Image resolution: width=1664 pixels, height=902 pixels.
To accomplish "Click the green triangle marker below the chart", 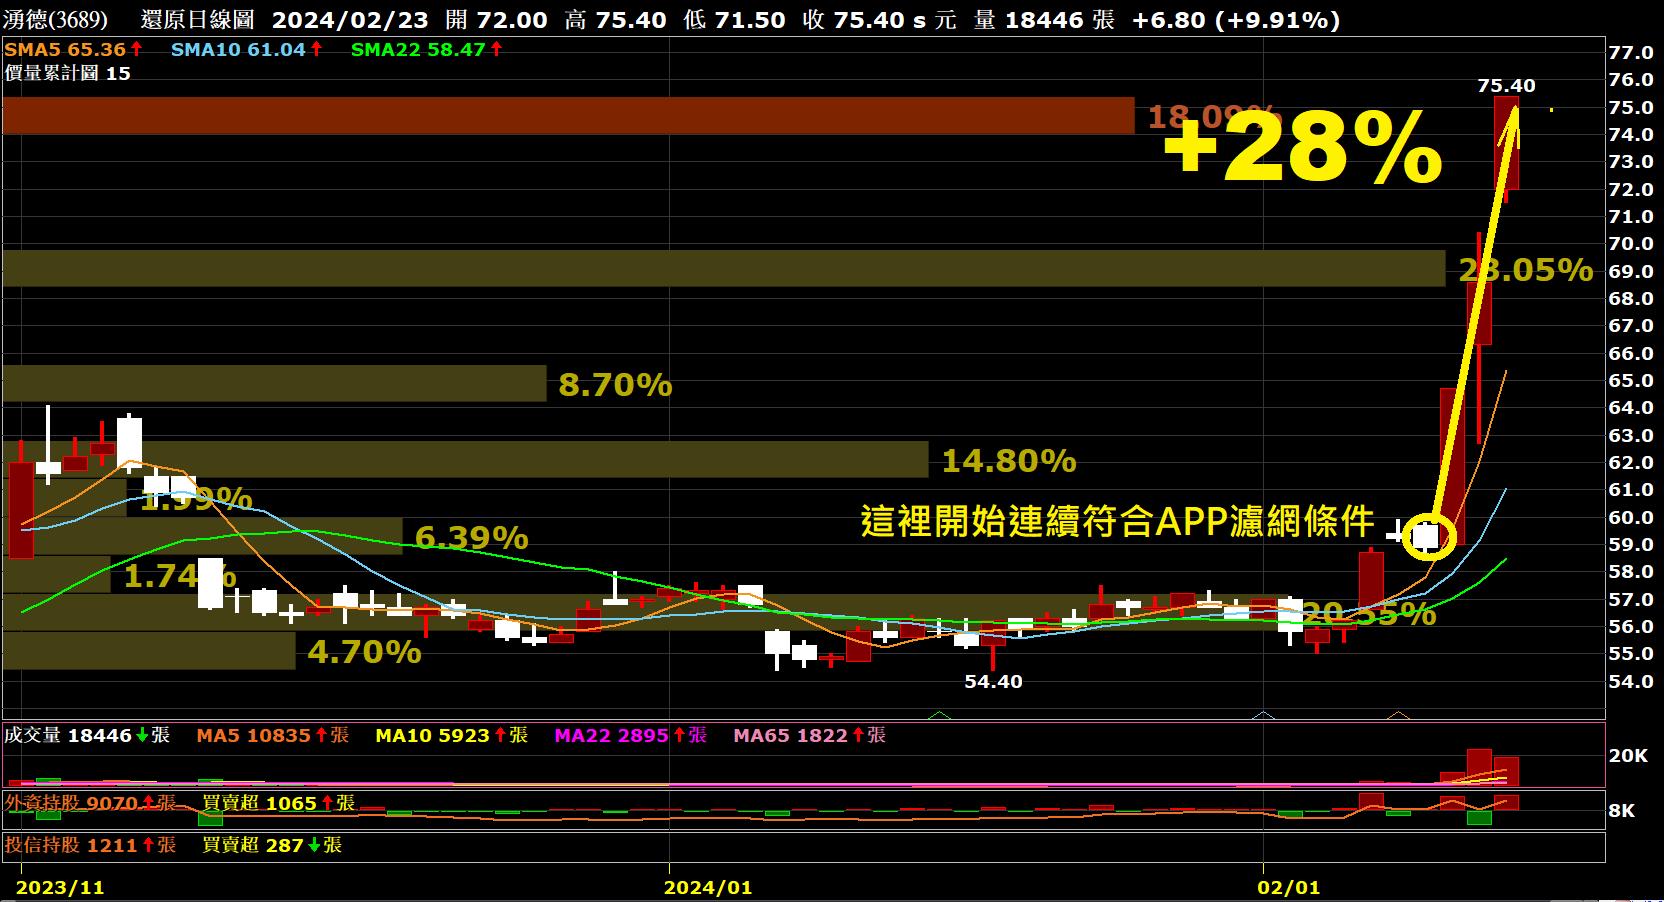I will 938,715.
